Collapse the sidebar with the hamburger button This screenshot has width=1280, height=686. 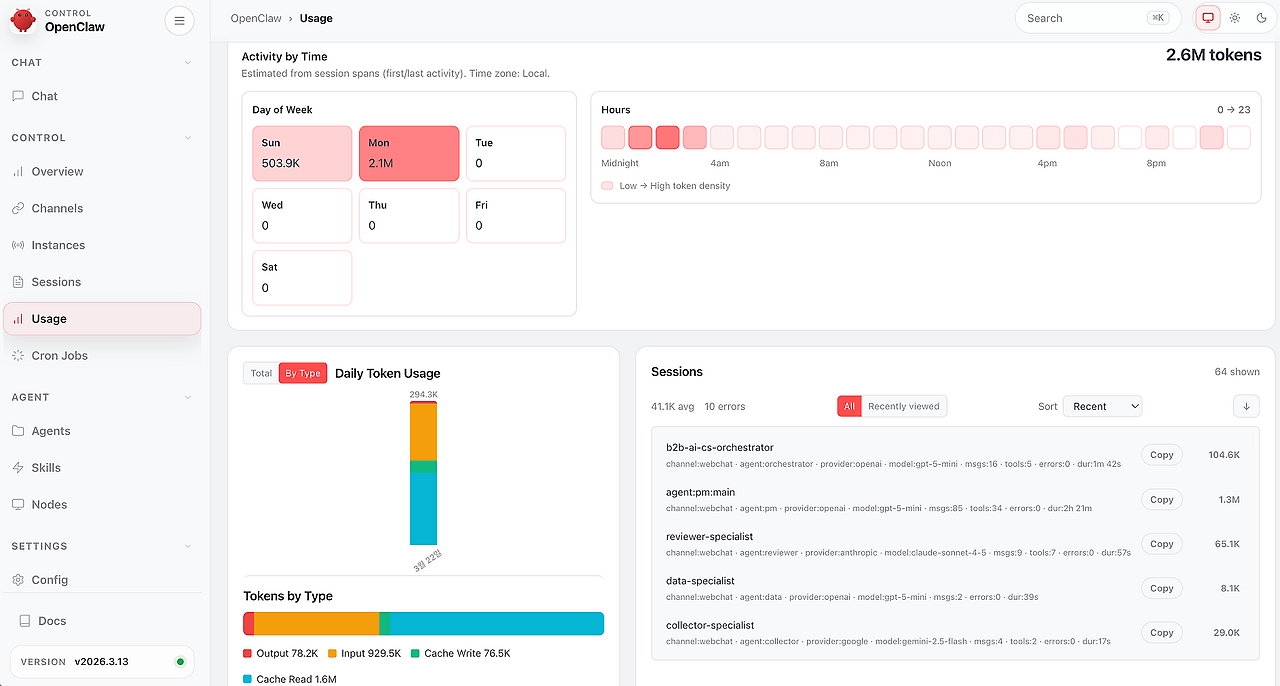[179, 20]
